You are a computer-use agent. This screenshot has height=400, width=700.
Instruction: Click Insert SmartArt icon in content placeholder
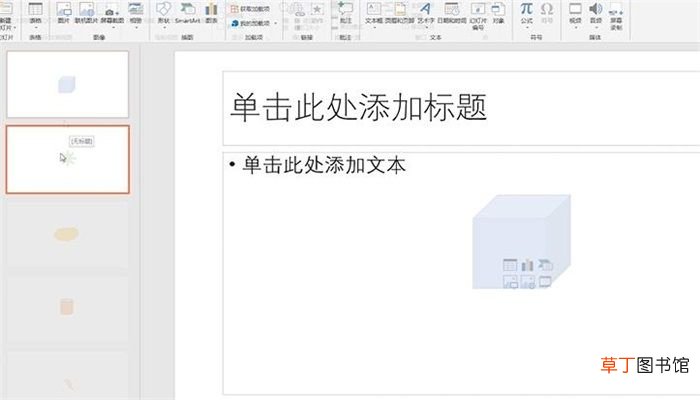[545, 265]
